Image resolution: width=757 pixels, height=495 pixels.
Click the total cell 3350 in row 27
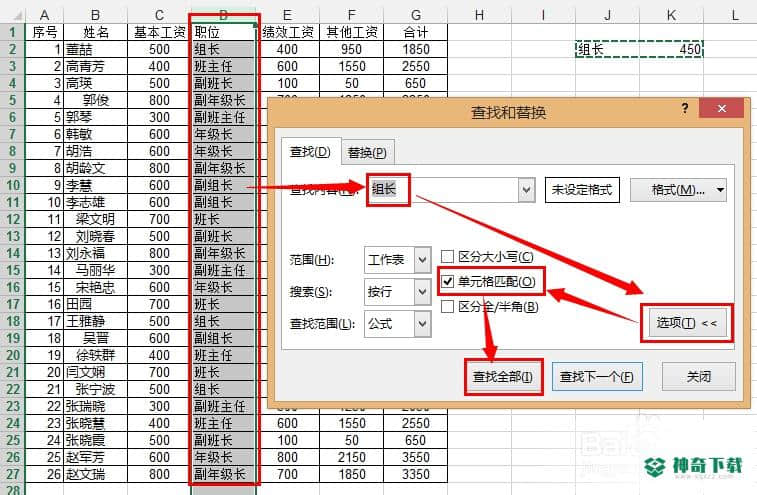pyautogui.click(x=416, y=474)
